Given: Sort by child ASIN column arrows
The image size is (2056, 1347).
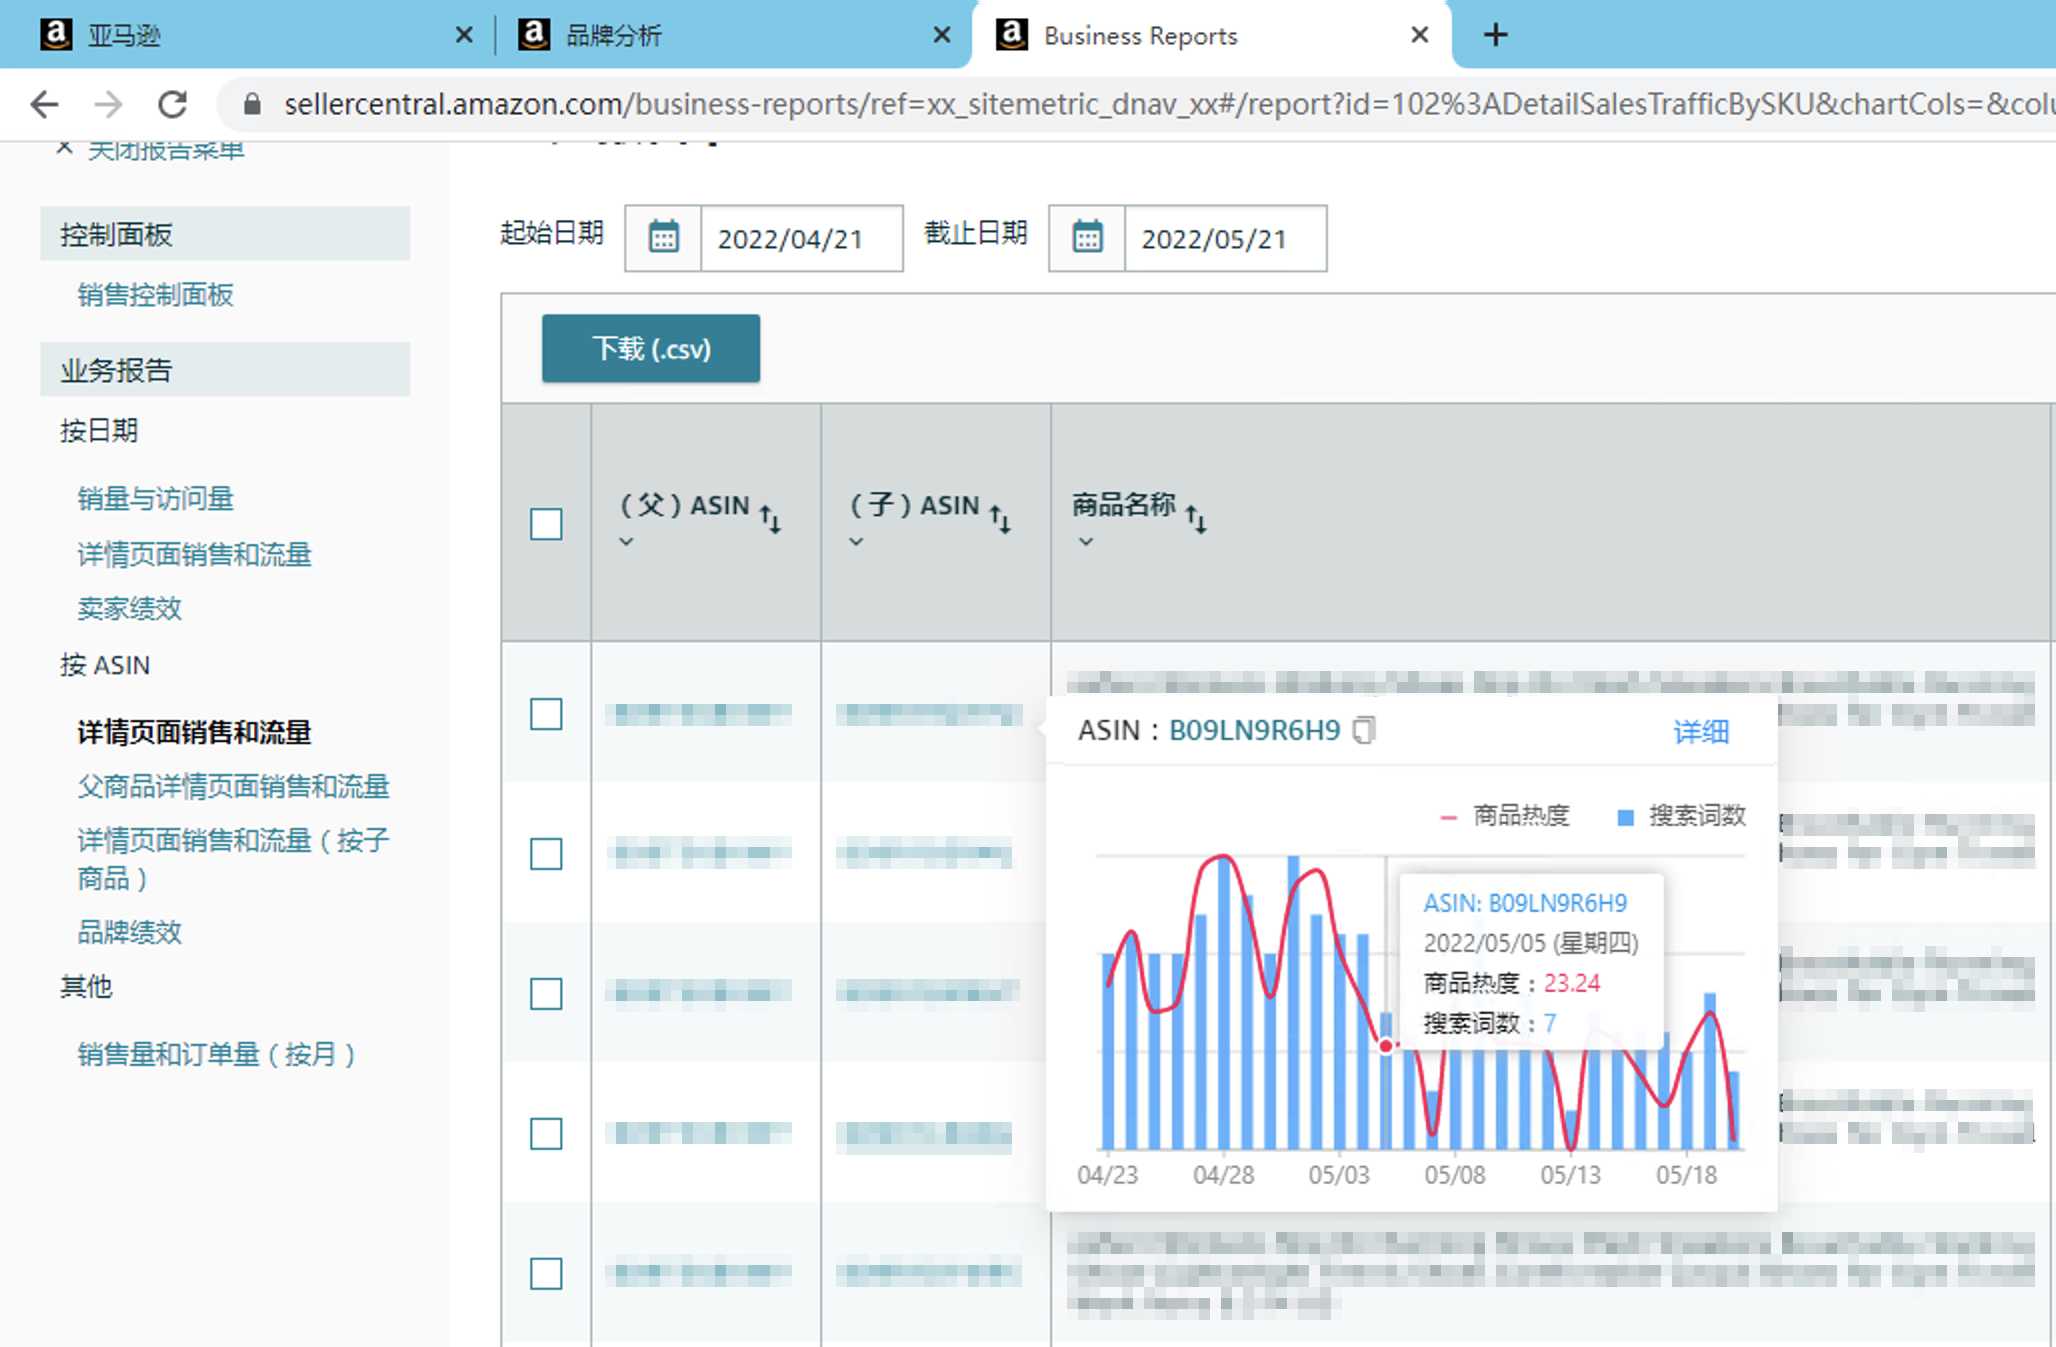Looking at the screenshot, I should tap(1000, 518).
